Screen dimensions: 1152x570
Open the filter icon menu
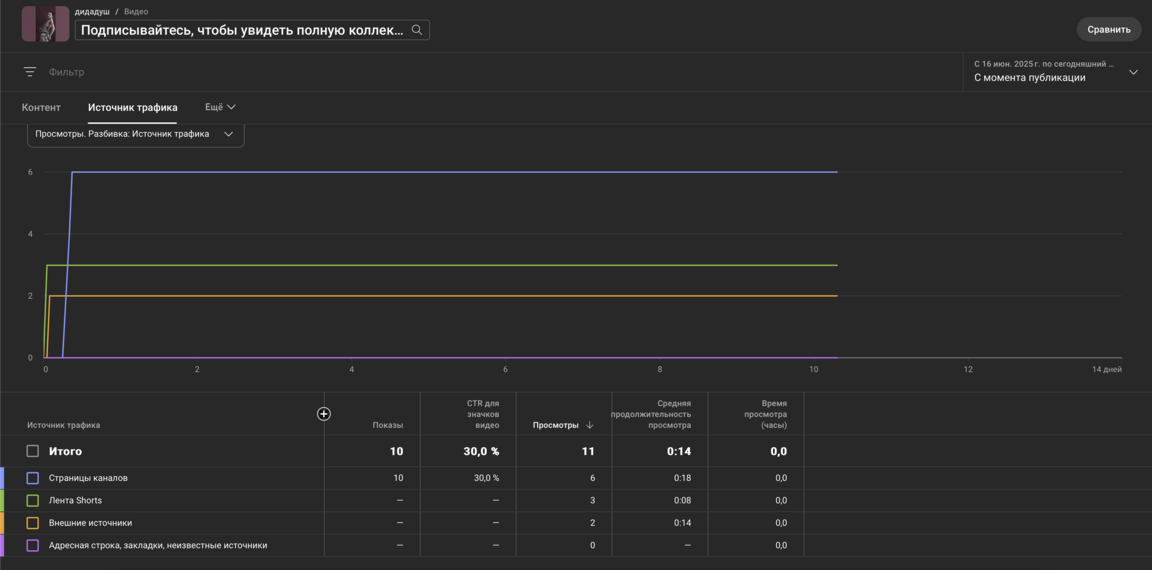[30, 72]
